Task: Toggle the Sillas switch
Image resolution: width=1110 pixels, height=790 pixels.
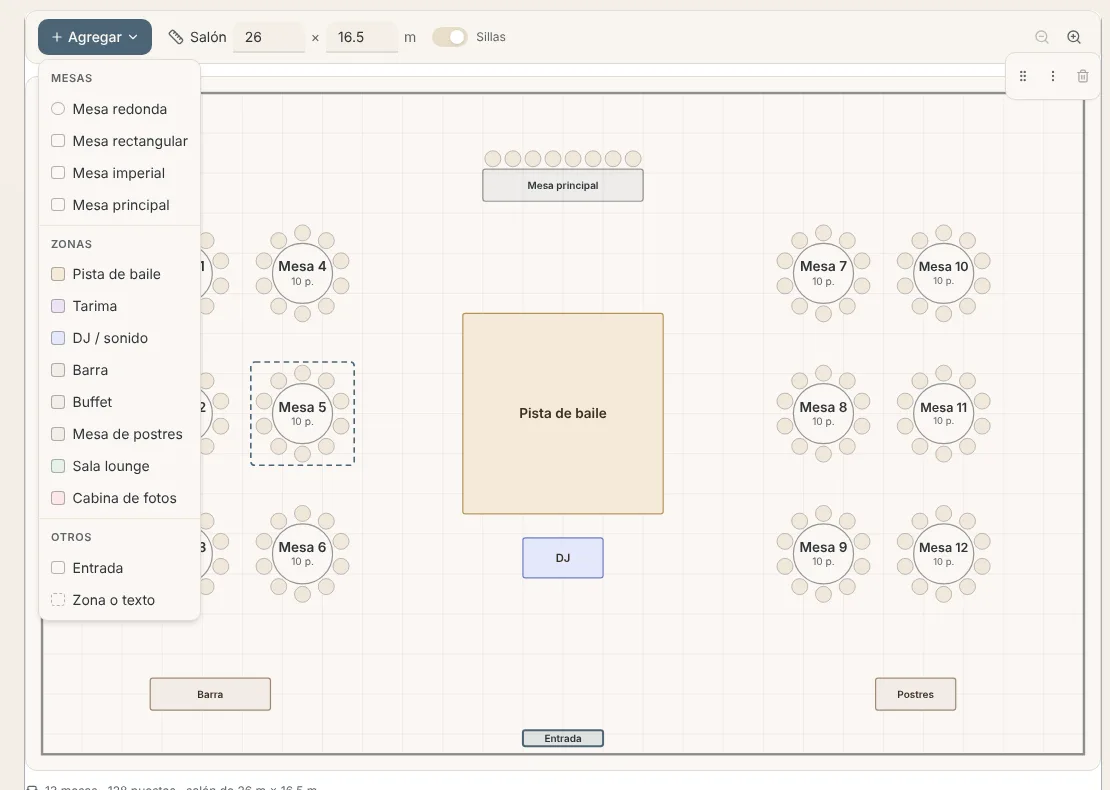Action: pyautogui.click(x=450, y=37)
